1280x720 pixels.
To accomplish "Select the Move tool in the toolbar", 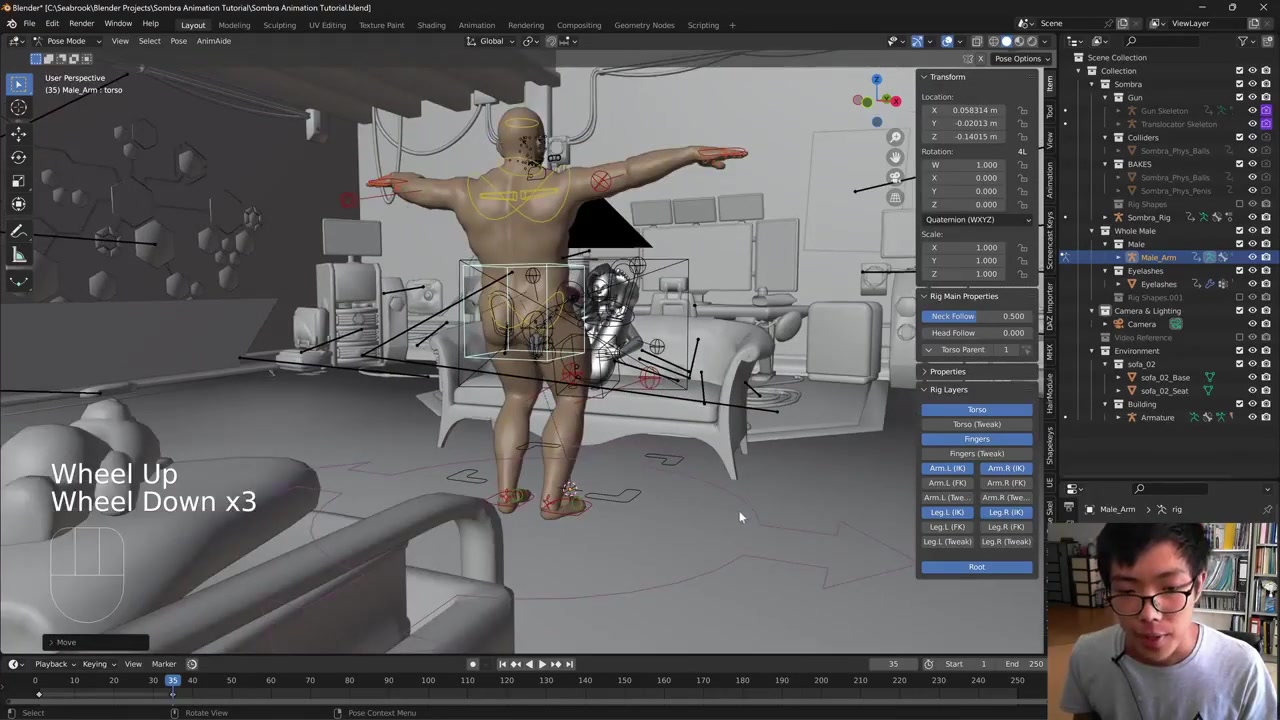I will tap(18, 133).
